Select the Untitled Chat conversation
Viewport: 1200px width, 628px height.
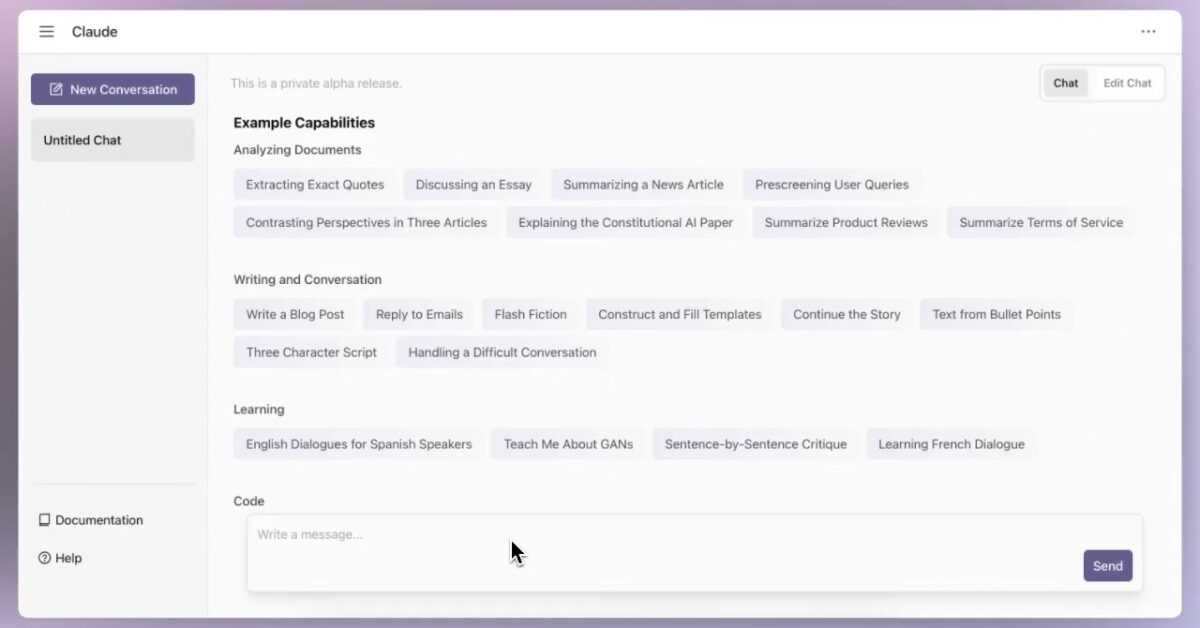coord(113,140)
